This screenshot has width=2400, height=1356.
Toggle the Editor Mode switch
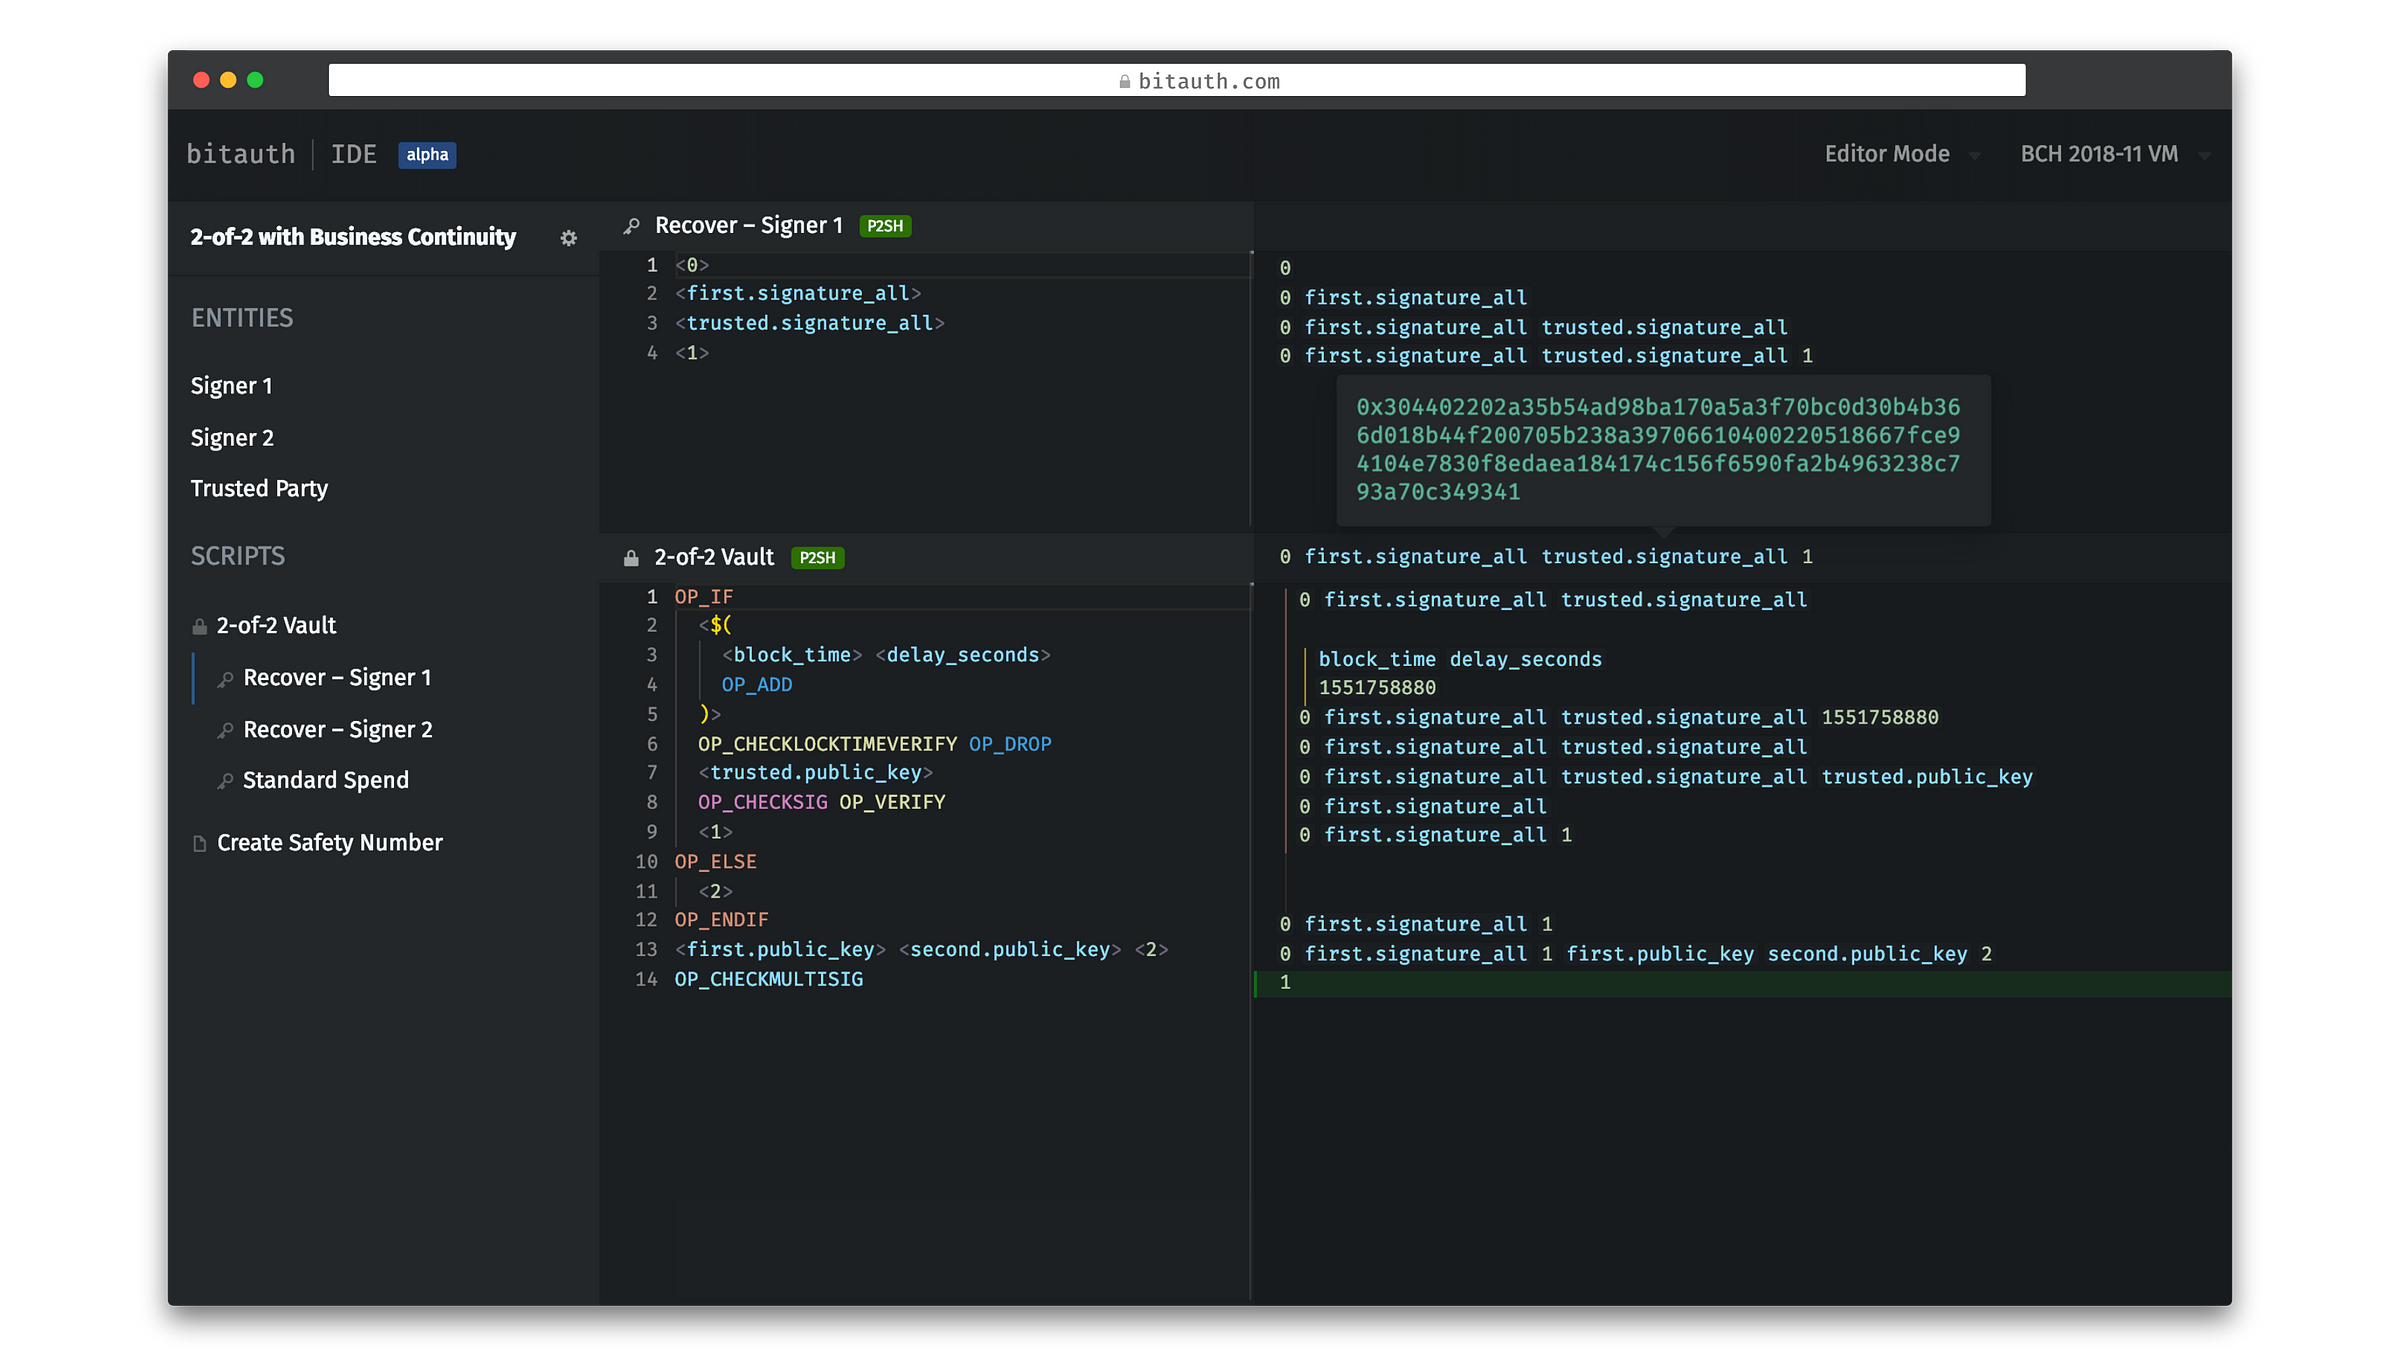coord(1904,155)
